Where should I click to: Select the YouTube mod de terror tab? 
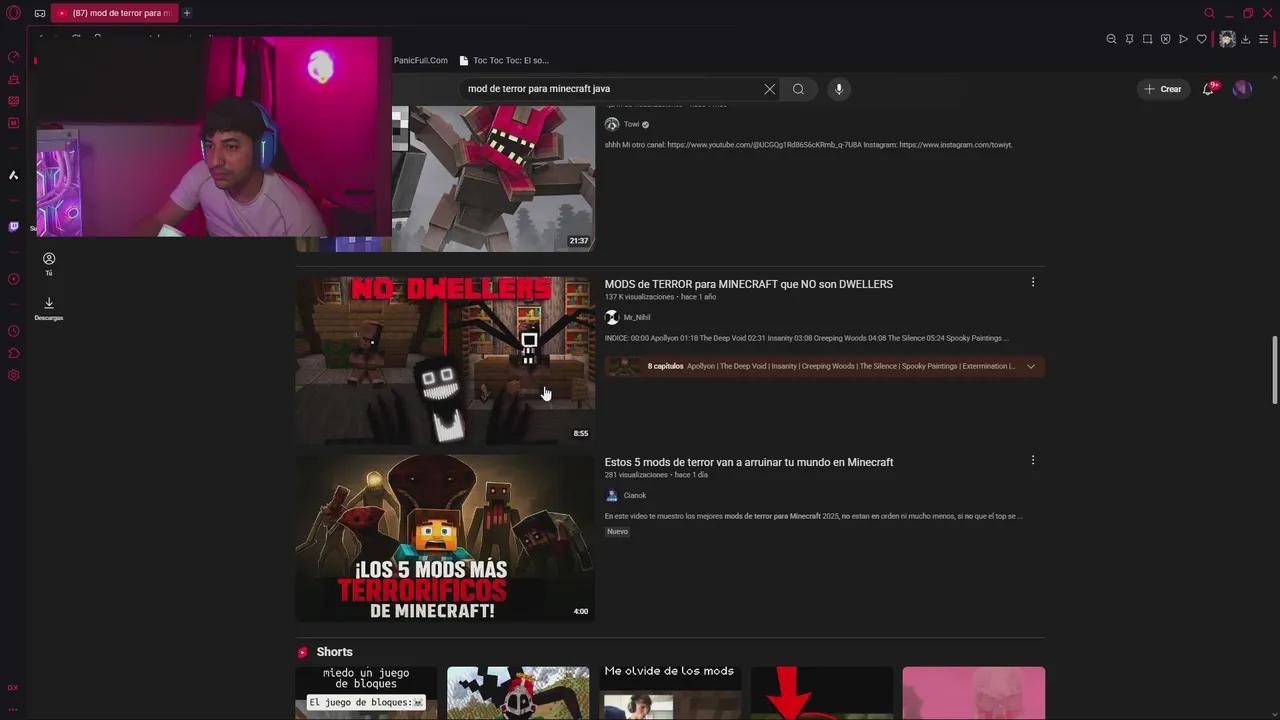114,13
